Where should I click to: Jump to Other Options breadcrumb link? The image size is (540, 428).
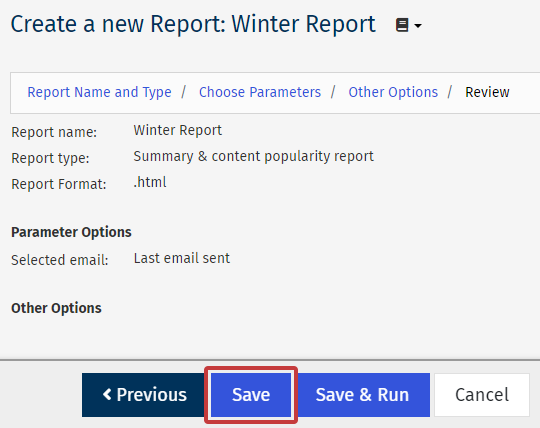(x=393, y=92)
